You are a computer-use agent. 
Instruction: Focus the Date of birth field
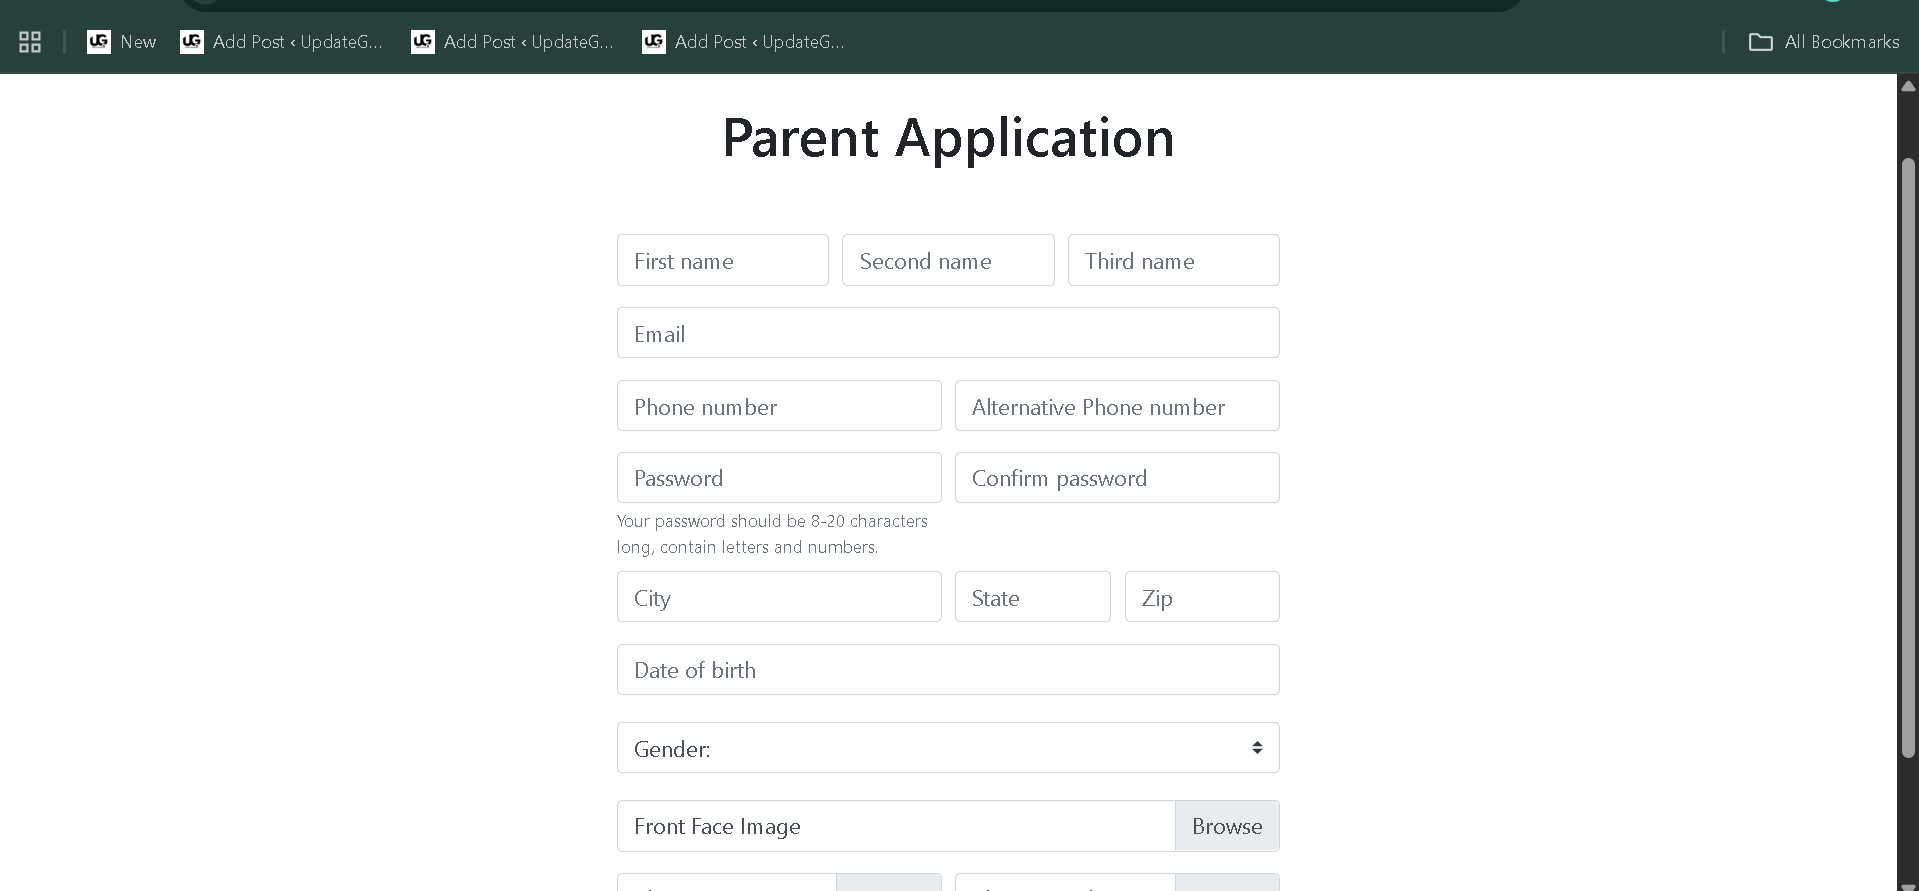[x=947, y=670]
